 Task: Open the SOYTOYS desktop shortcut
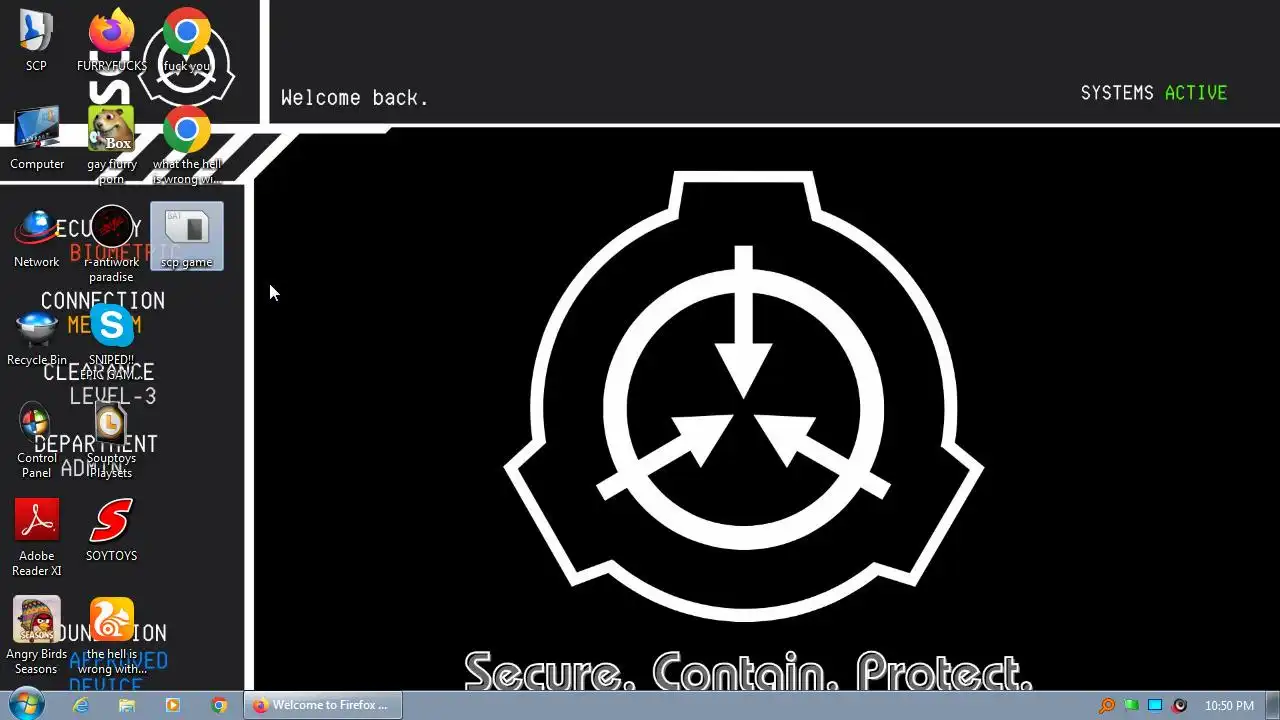pos(111,530)
